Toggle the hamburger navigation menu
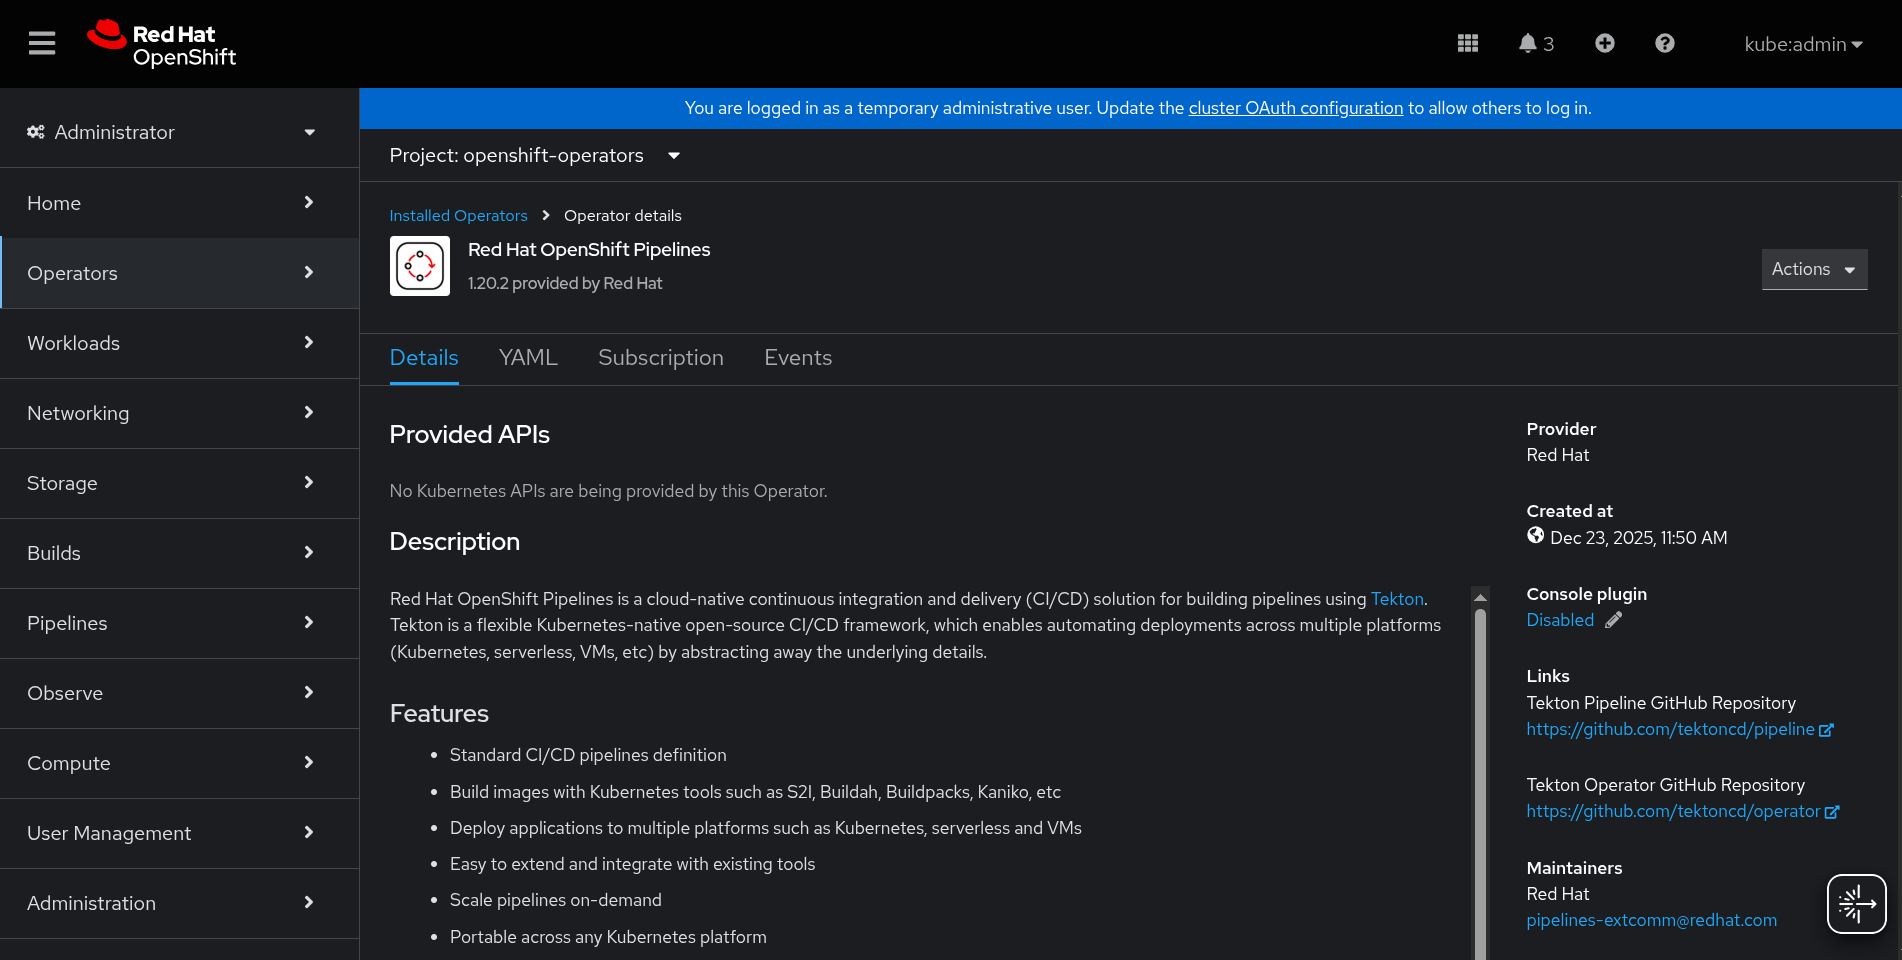1902x960 pixels. [x=42, y=43]
